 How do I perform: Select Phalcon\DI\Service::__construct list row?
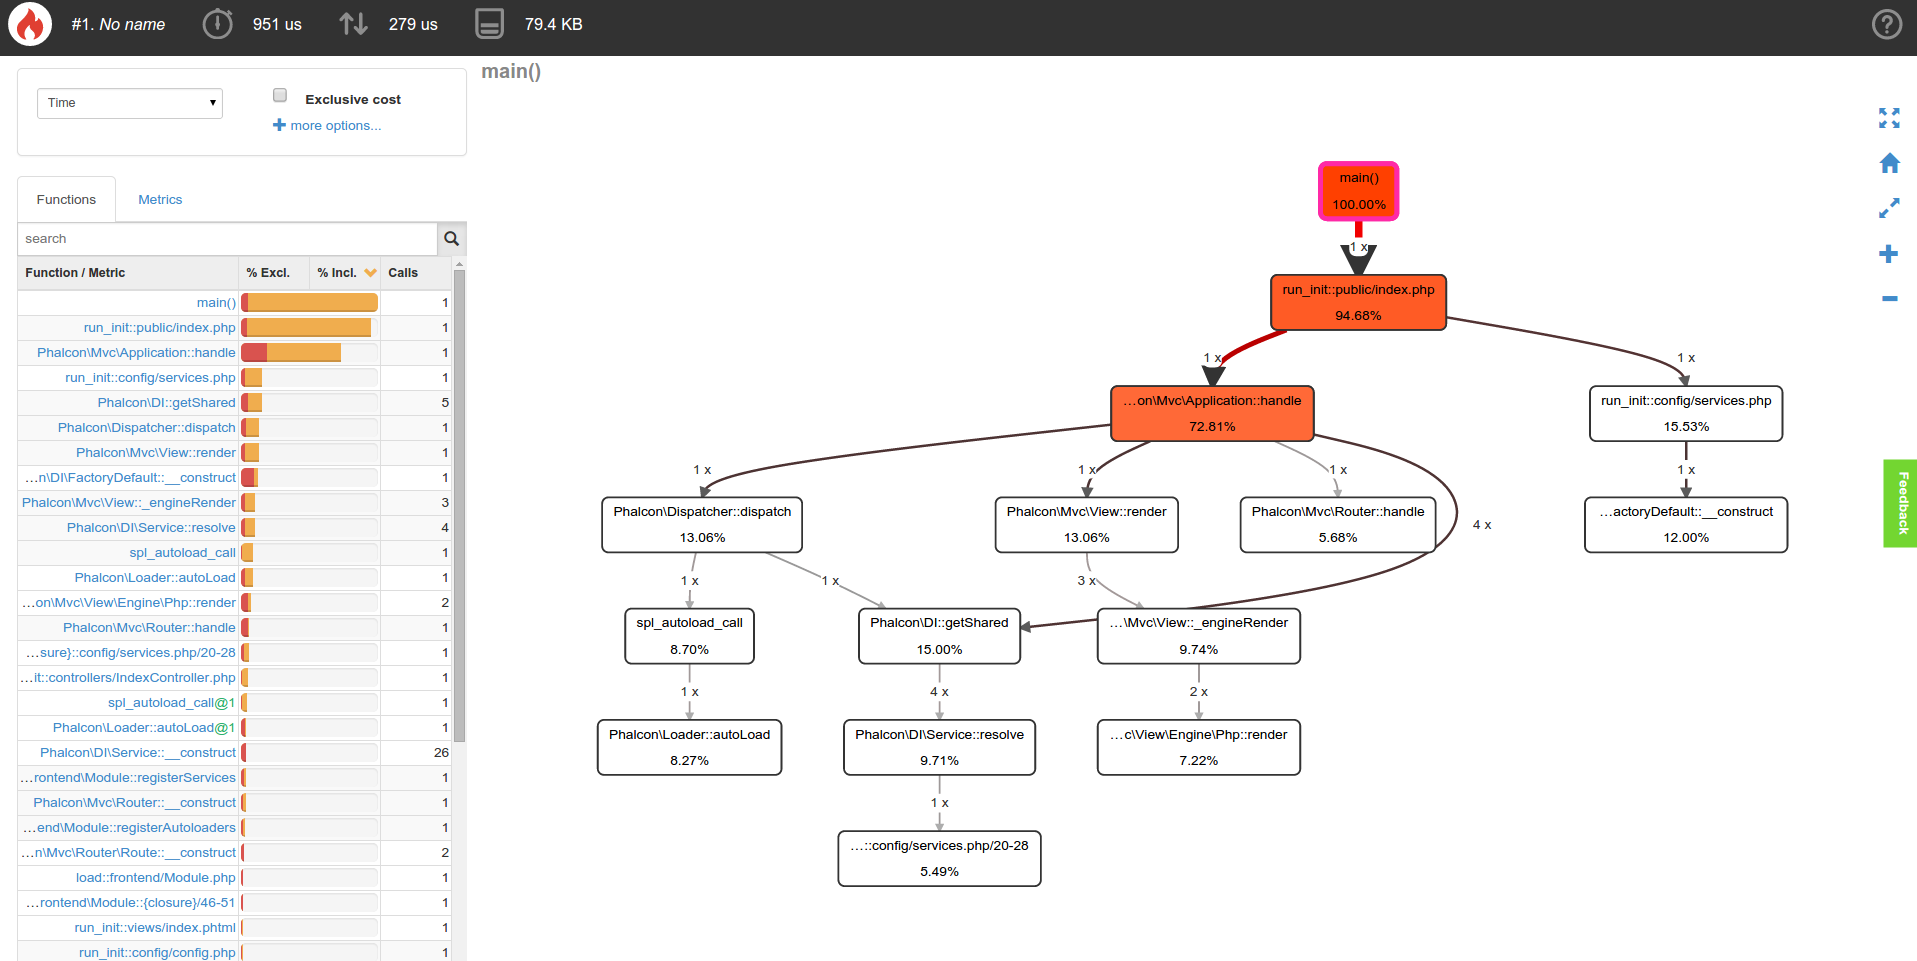point(235,753)
